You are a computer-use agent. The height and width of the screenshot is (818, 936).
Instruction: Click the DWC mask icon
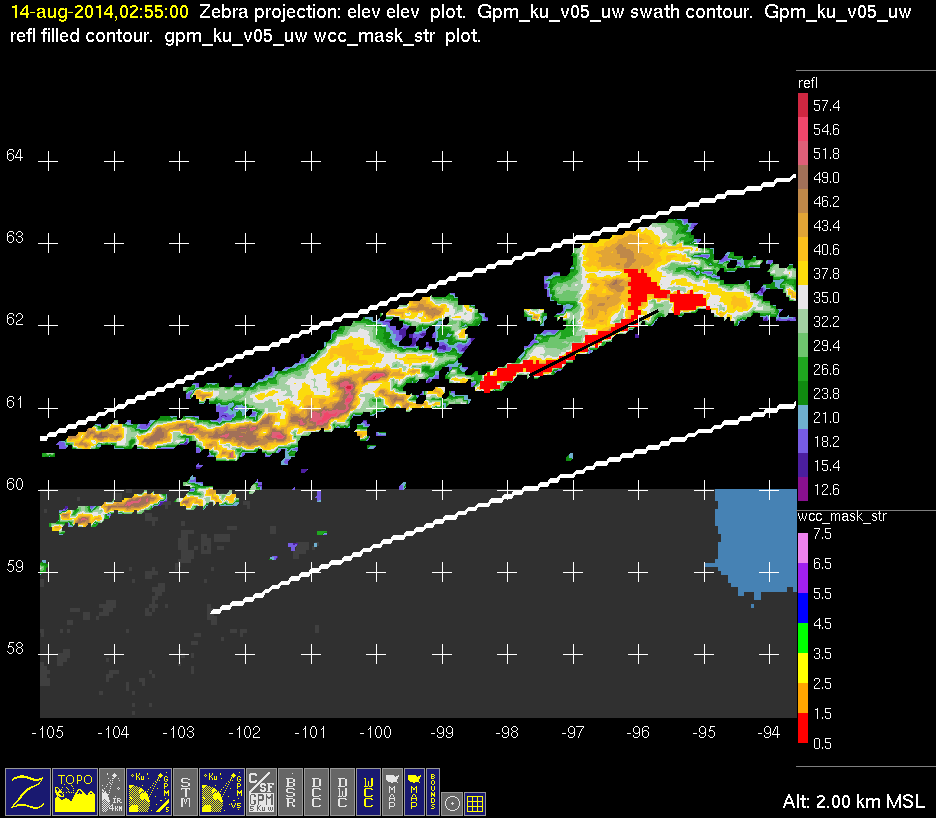(342, 791)
